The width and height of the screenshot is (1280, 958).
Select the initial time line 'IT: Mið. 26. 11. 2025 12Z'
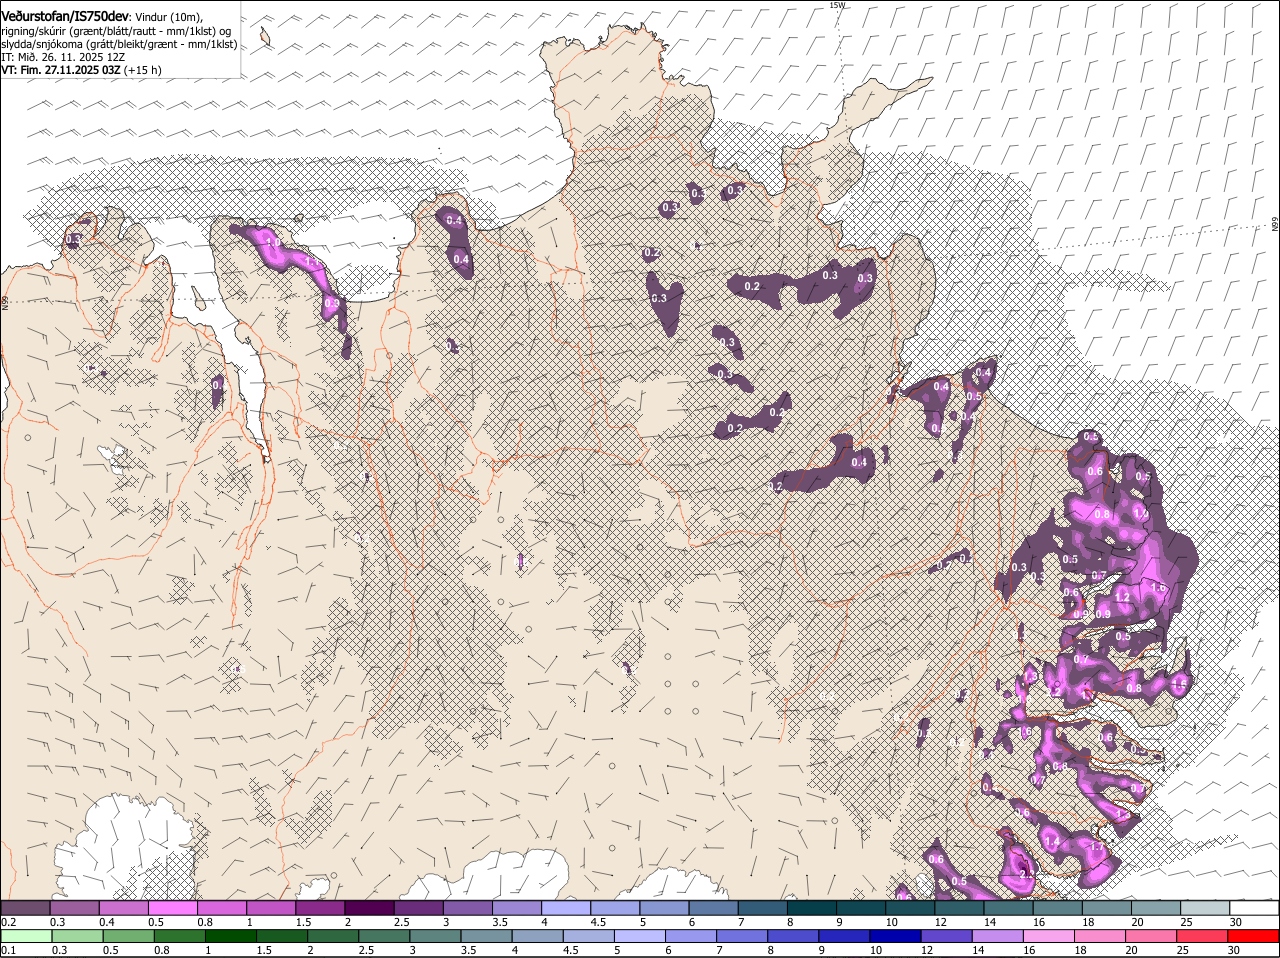(63, 57)
